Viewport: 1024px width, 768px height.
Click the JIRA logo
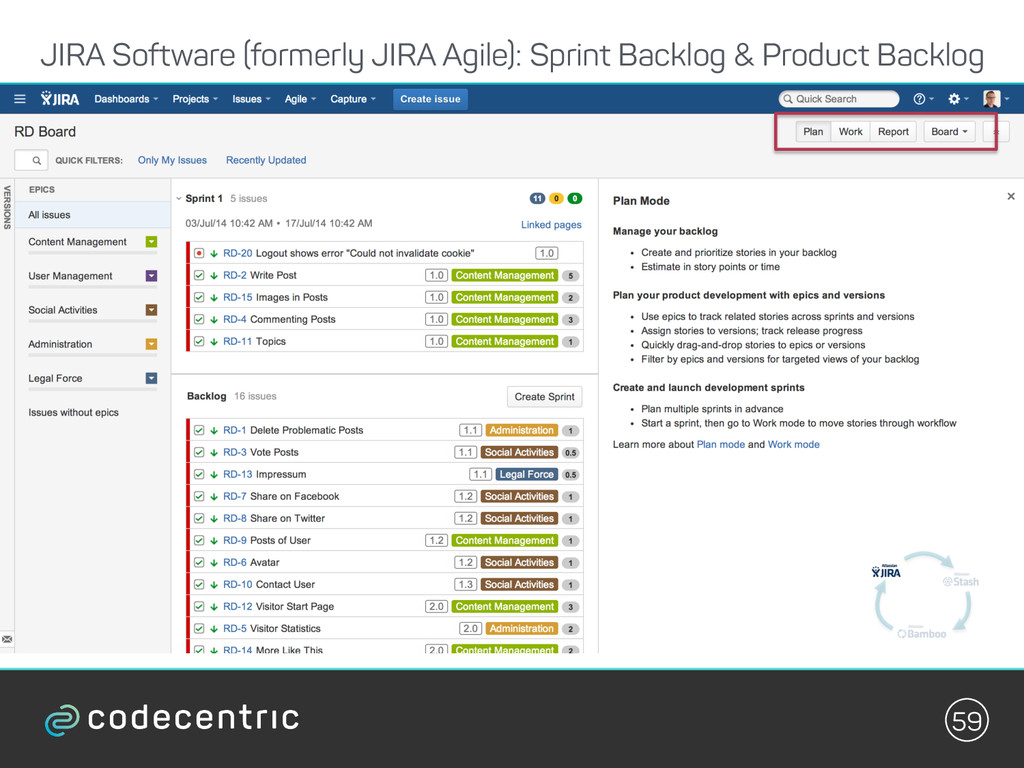pos(59,99)
